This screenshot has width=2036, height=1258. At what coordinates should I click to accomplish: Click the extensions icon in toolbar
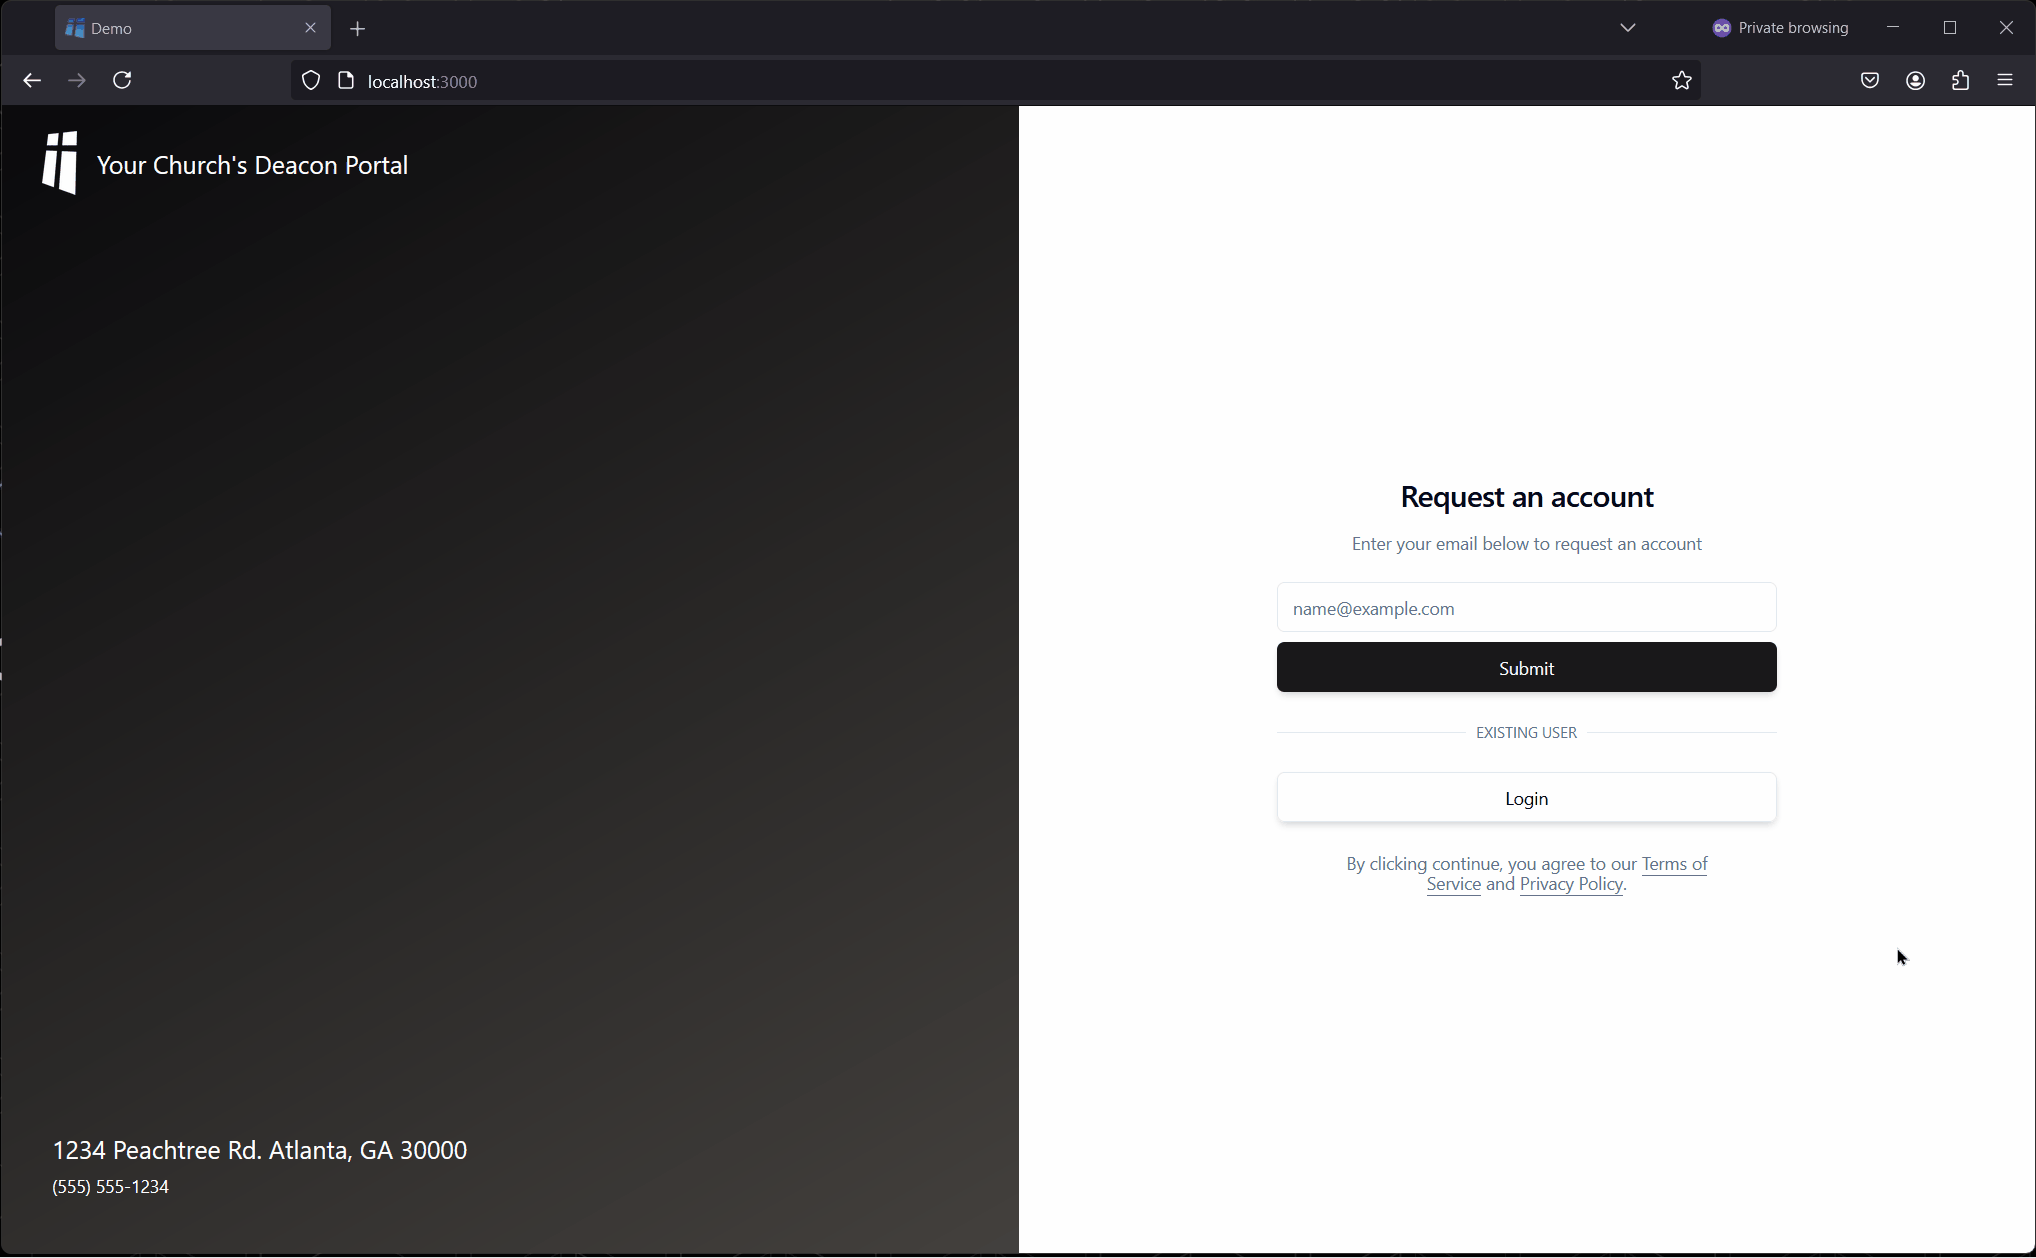click(x=1962, y=80)
